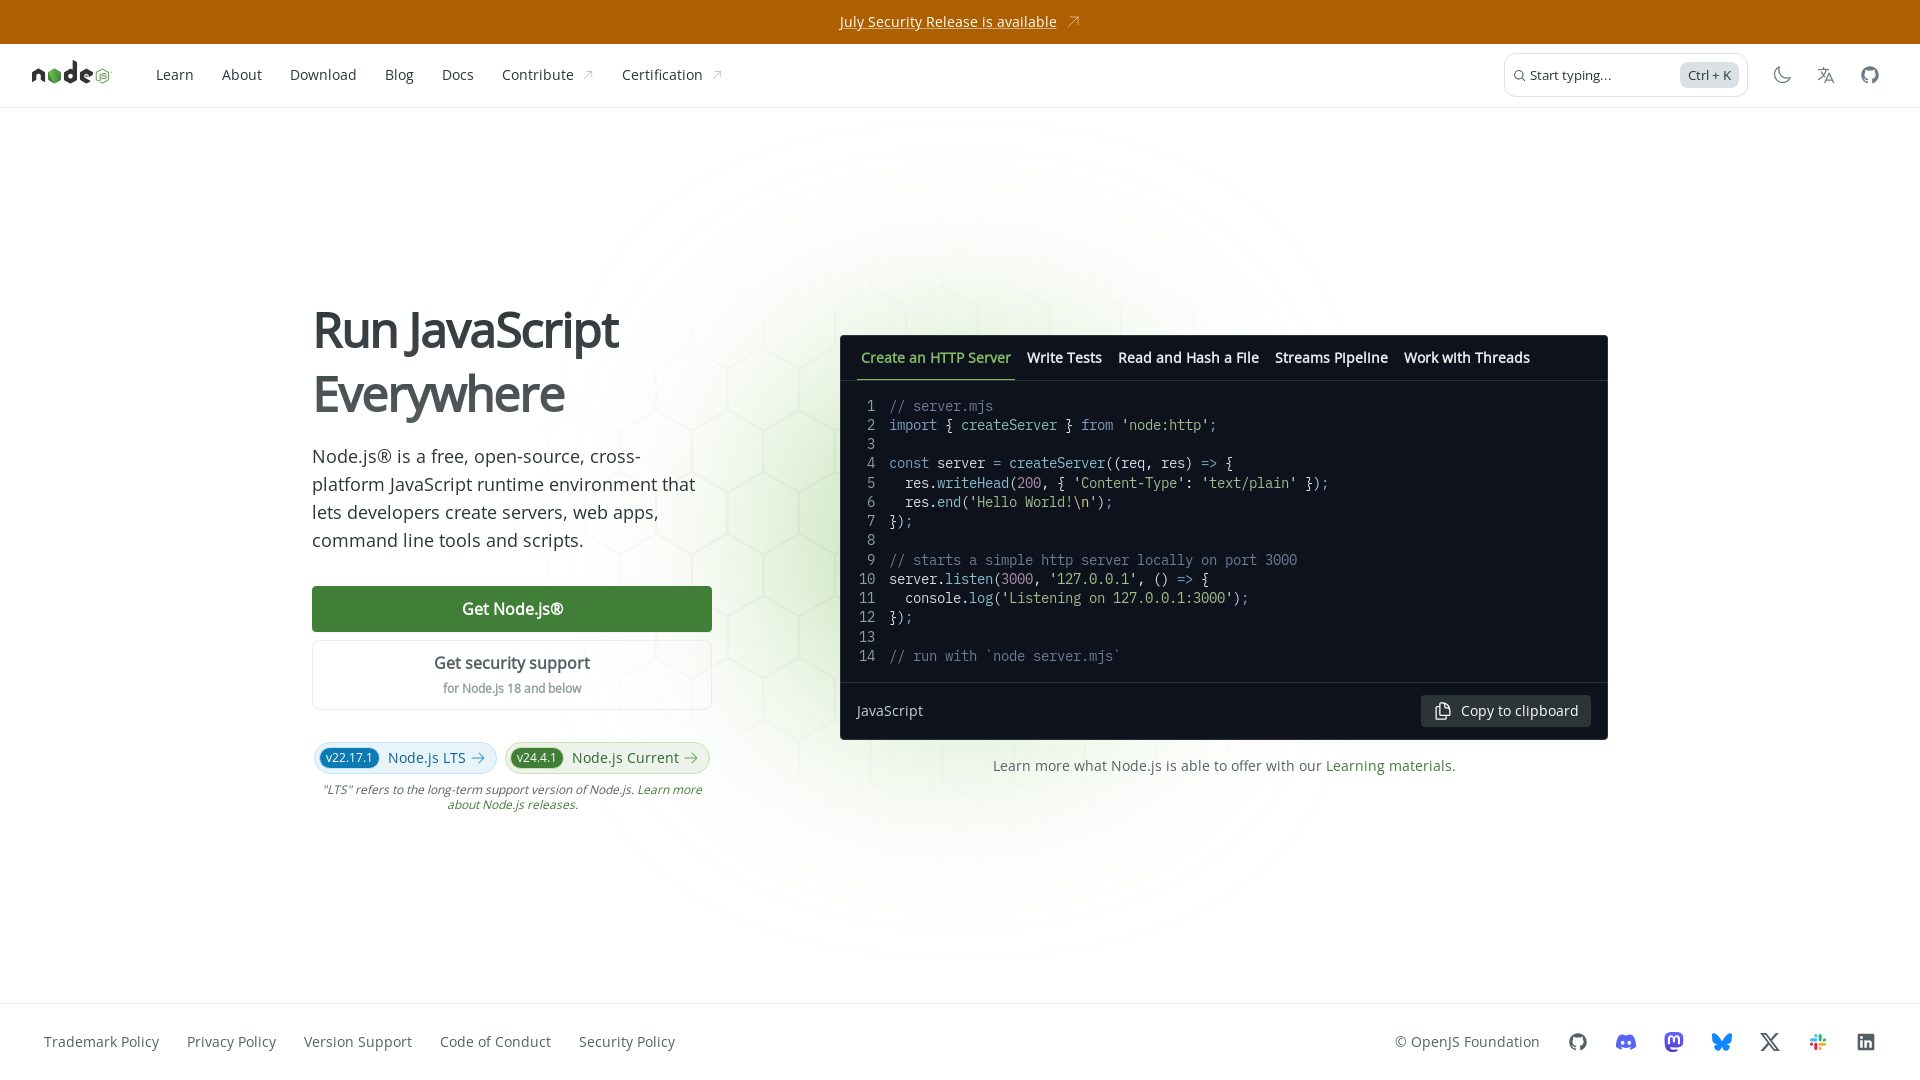
Task: Open the Contribute external link
Action: pyautogui.click(x=548, y=75)
